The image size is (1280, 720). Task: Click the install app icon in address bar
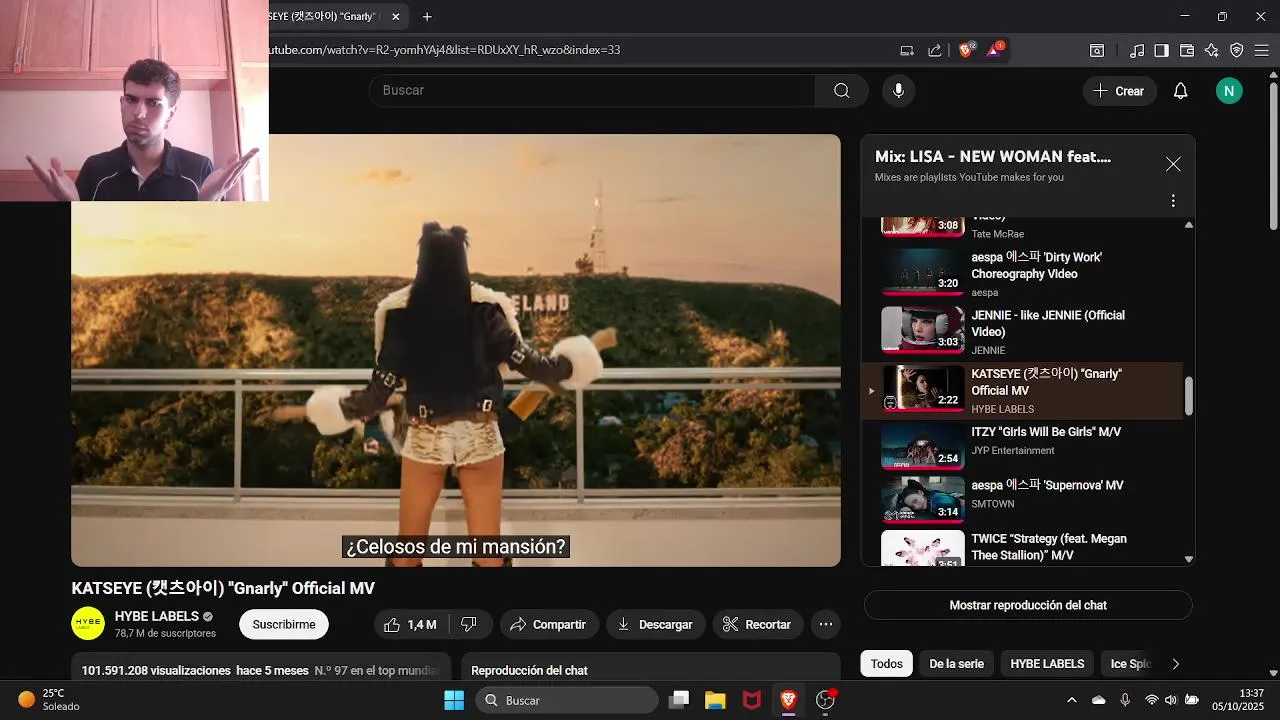[x=907, y=50]
